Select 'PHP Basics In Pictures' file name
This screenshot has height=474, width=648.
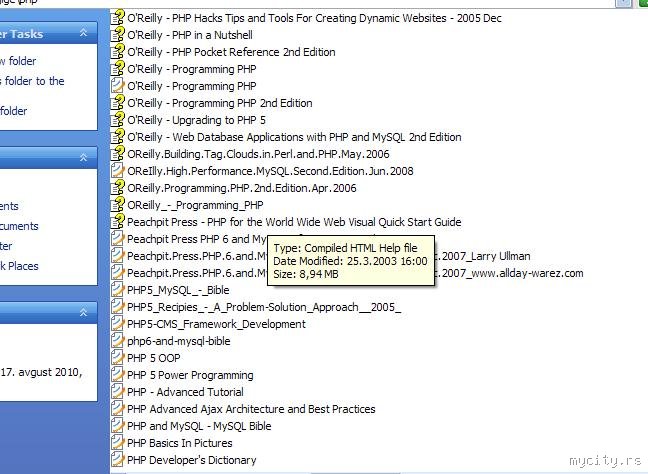click(180, 443)
